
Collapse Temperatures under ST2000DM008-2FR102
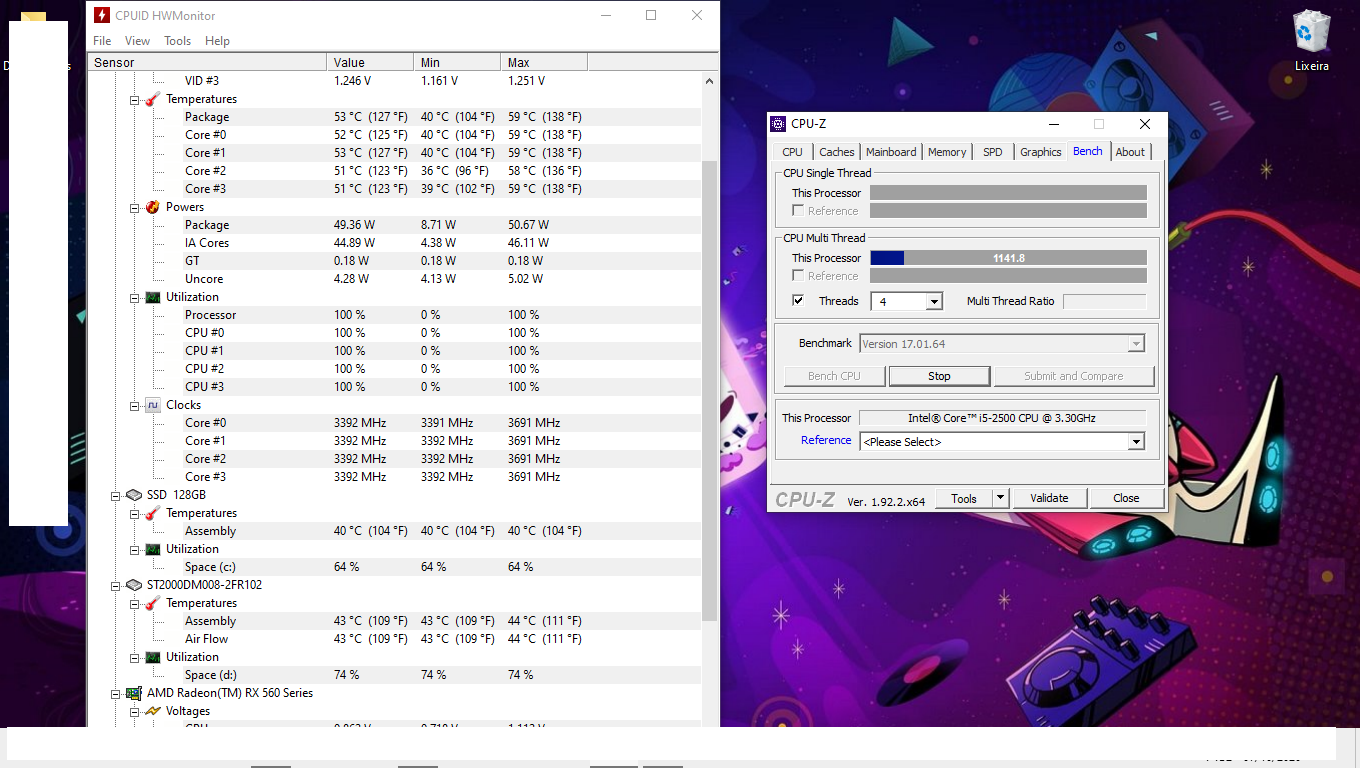[x=134, y=604]
